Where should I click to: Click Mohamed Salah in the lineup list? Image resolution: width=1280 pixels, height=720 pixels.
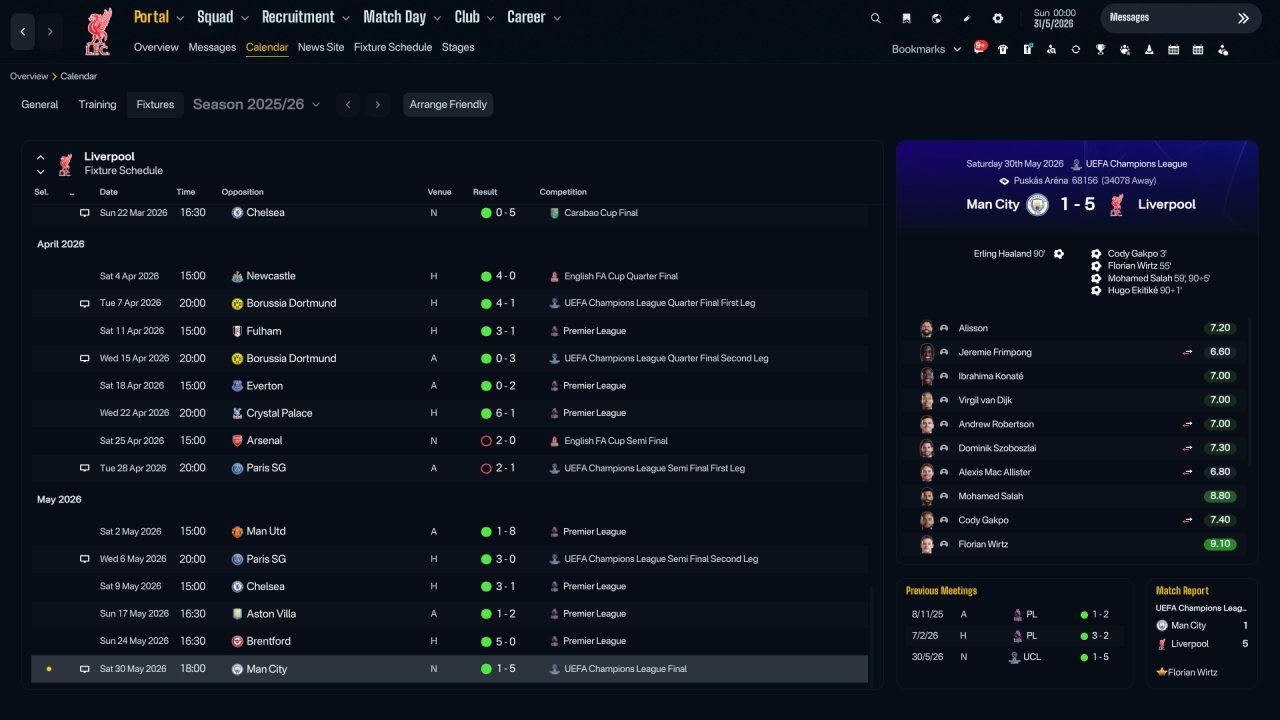pyautogui.click(x=991, y=496)
